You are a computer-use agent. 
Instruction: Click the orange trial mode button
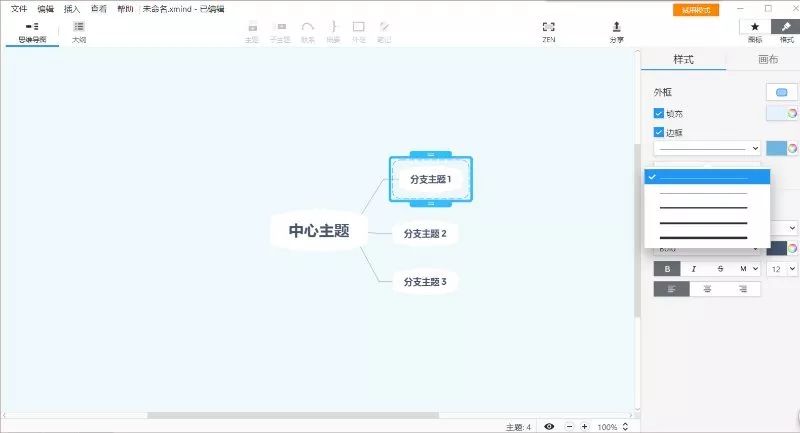point(696,10)
